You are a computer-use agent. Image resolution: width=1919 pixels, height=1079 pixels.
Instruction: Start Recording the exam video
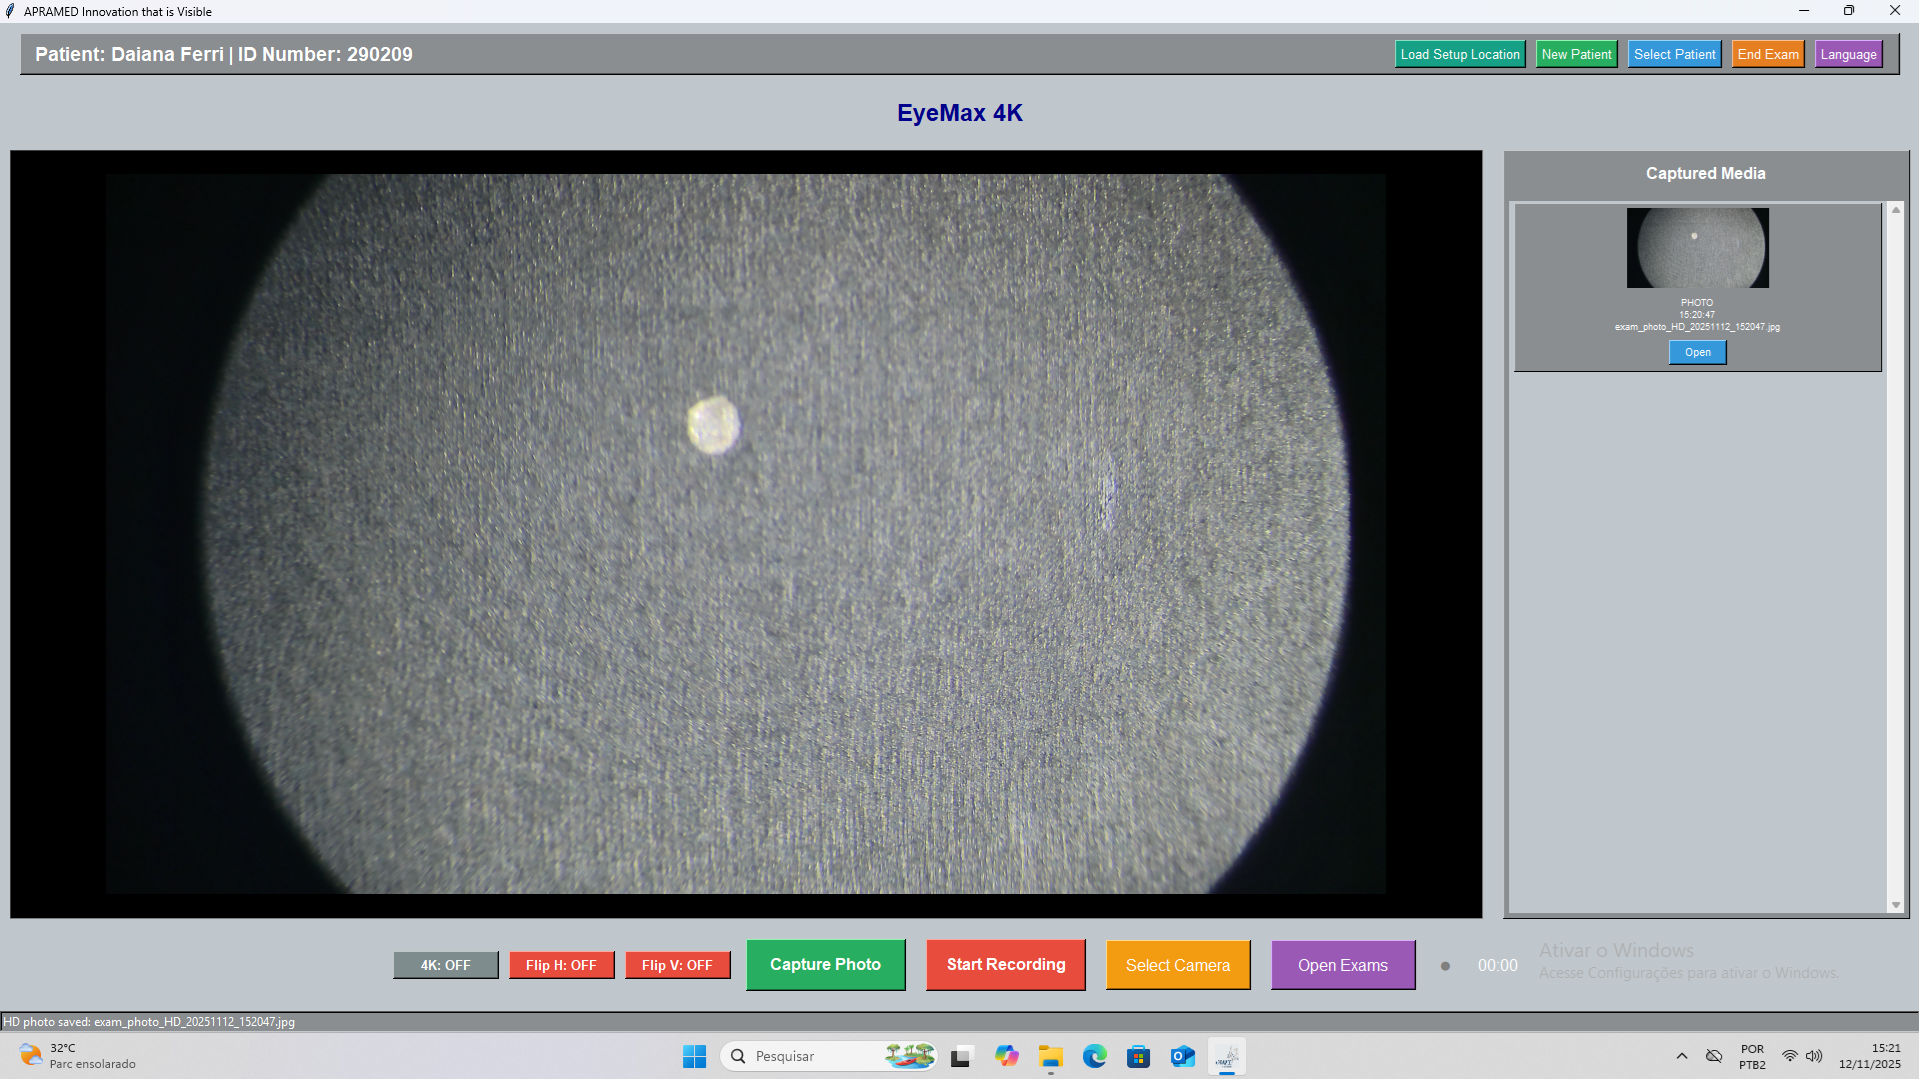point(1006,965)
